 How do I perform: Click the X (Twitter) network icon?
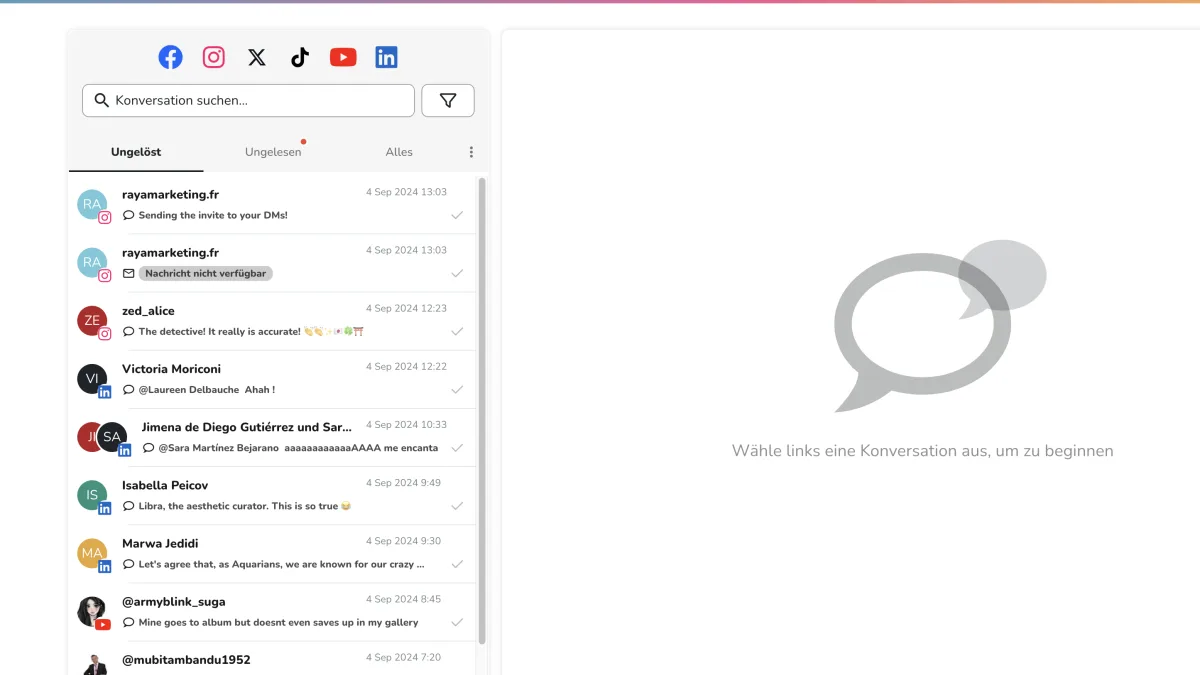click(257, 57)
